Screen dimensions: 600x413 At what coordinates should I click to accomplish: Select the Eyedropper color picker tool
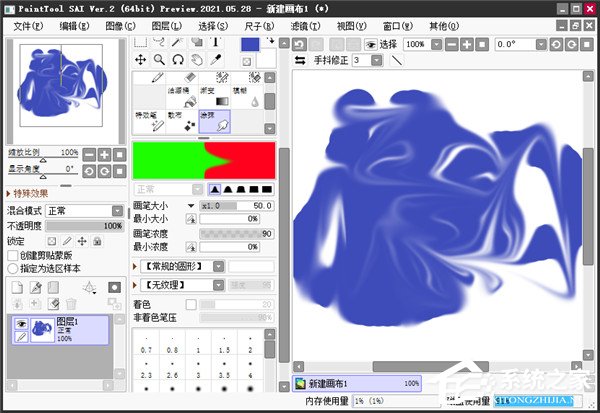pyautogui.click(x=216, y=59)
